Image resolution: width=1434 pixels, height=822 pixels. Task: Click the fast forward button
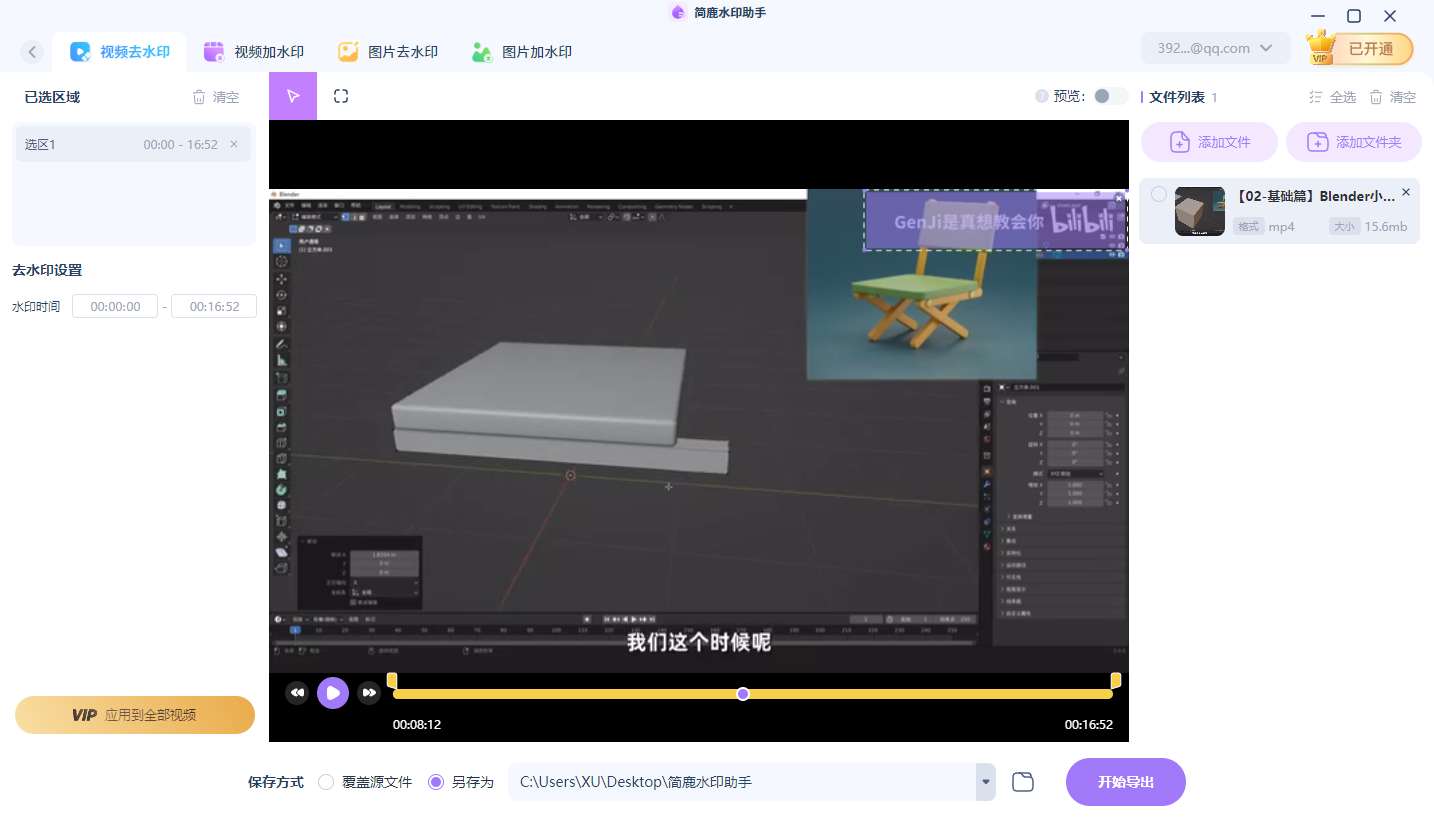click(369, 692)
